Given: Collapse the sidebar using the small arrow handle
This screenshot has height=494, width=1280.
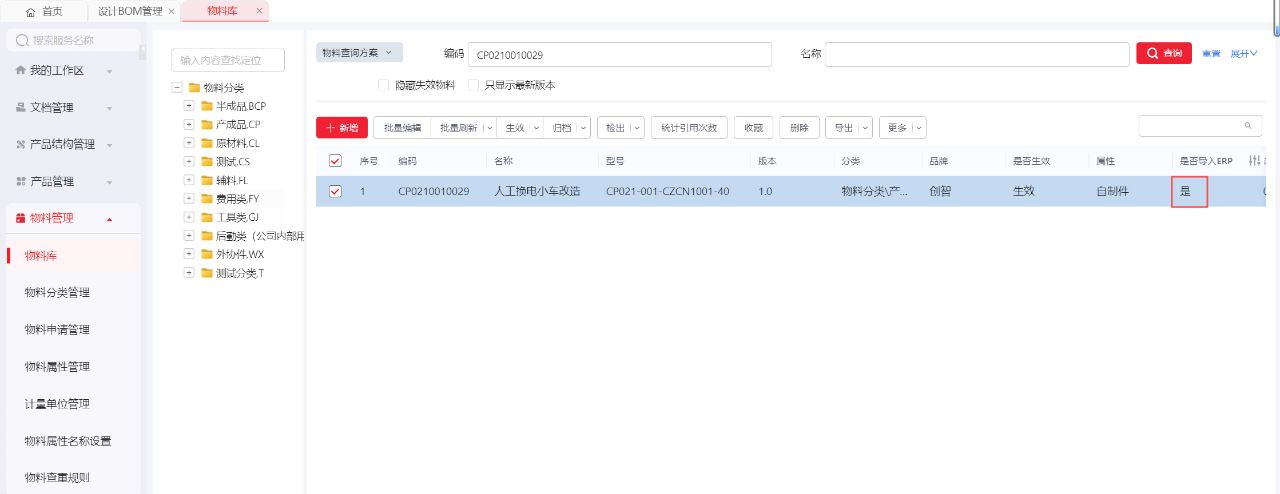Looking at the screenshot, I should 142,51.
